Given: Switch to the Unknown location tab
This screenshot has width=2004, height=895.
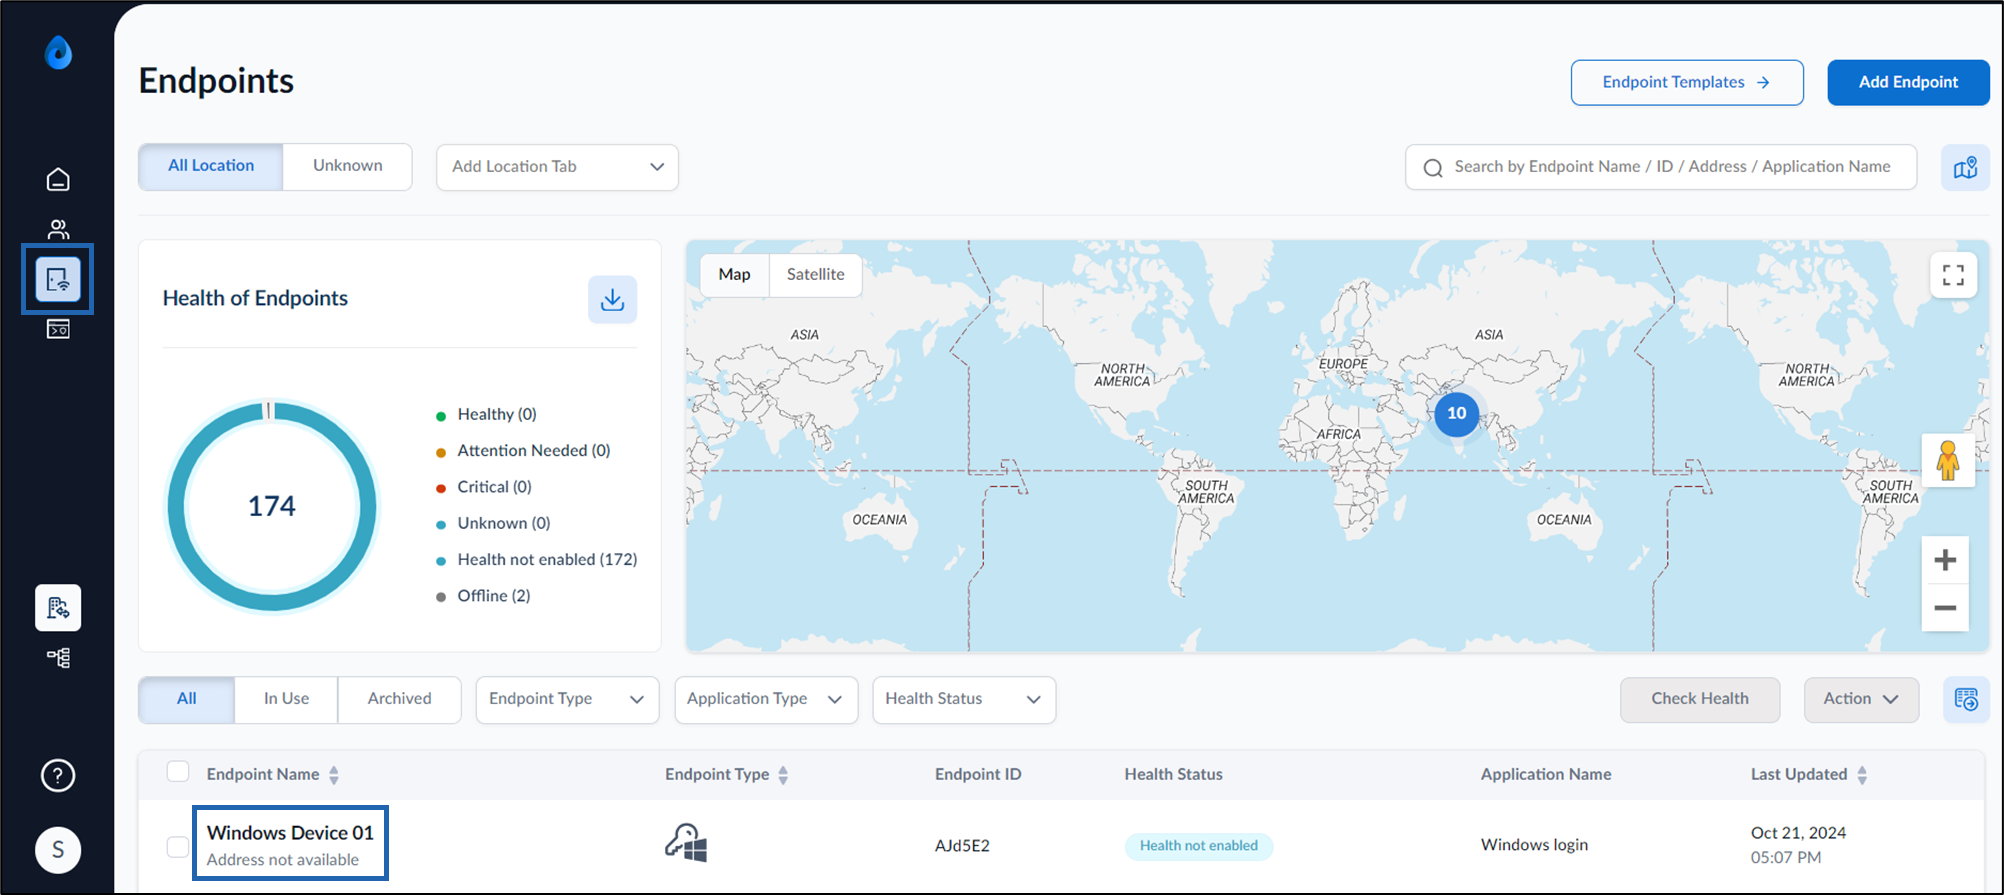Looking at the screenshot, I should pos(348,166).
